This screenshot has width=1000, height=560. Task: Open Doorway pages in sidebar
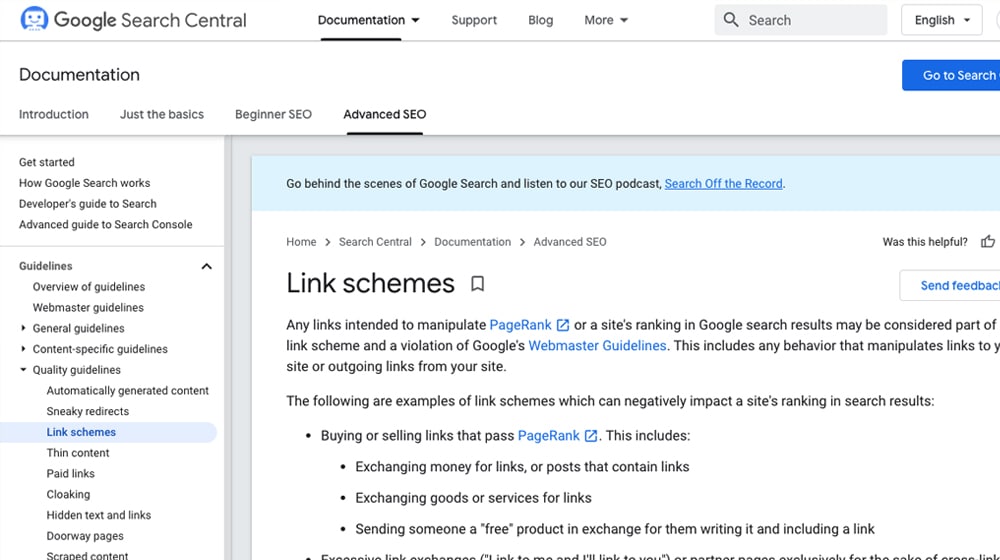point(85,536)
